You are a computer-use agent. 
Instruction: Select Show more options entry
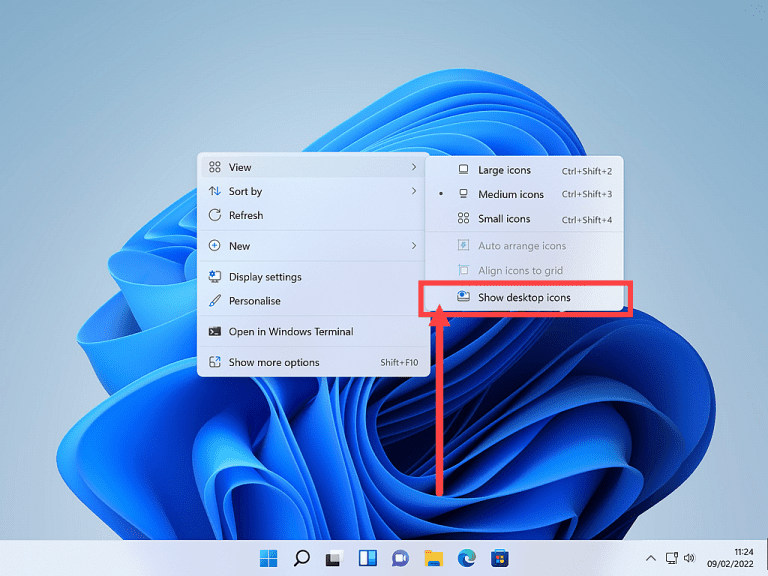point(313,362)
